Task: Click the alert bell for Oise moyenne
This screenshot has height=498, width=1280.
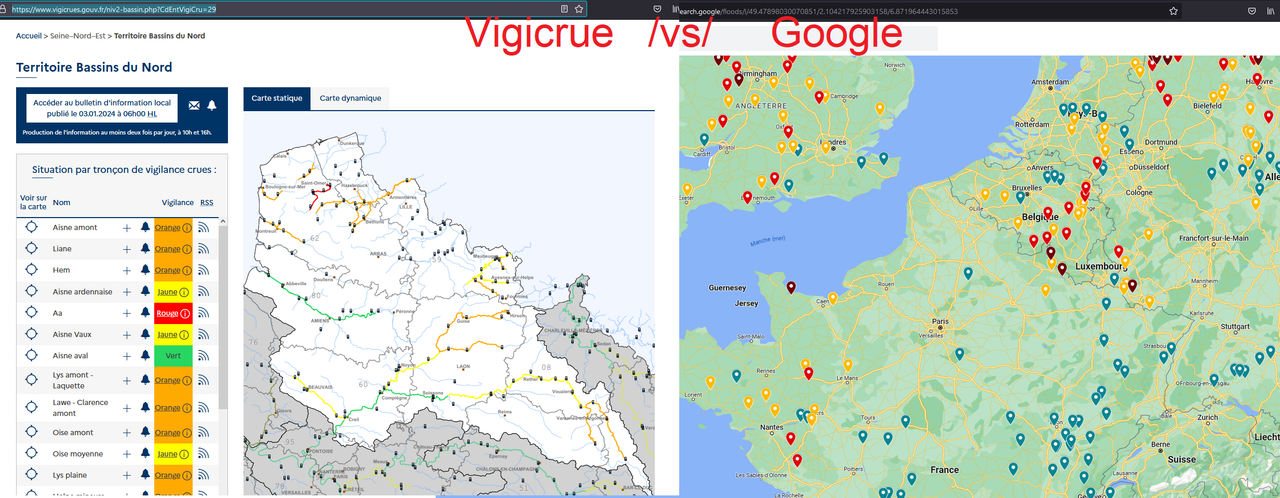Action: pyautogui.click(x=146, y=454)
